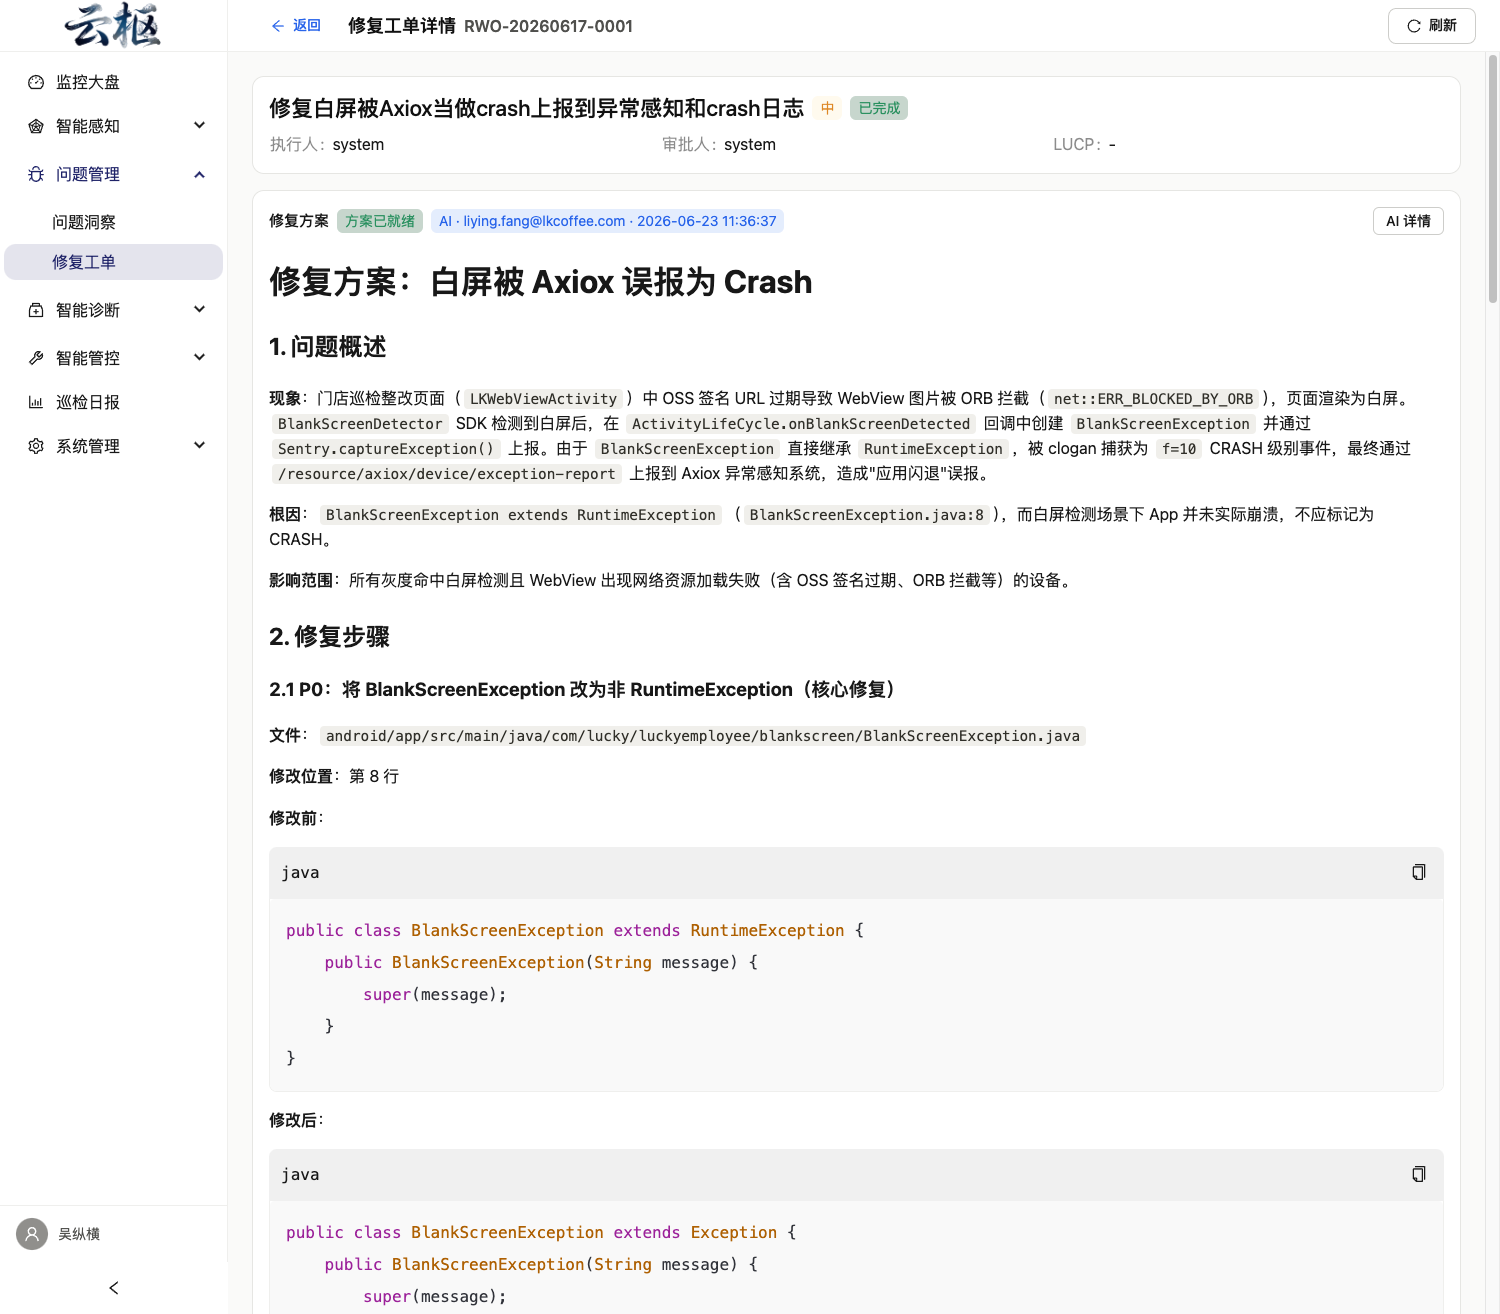The image size is (1500, 1314).
Task: Go back using the 返回 link
Action: 296,26
